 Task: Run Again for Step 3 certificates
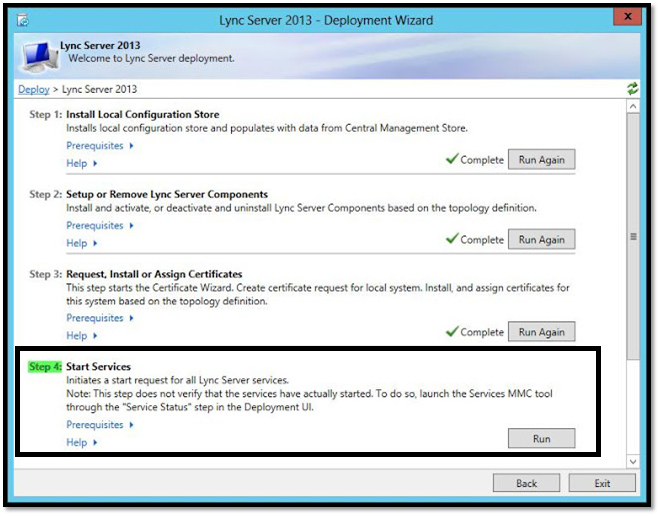coord(541,332)
